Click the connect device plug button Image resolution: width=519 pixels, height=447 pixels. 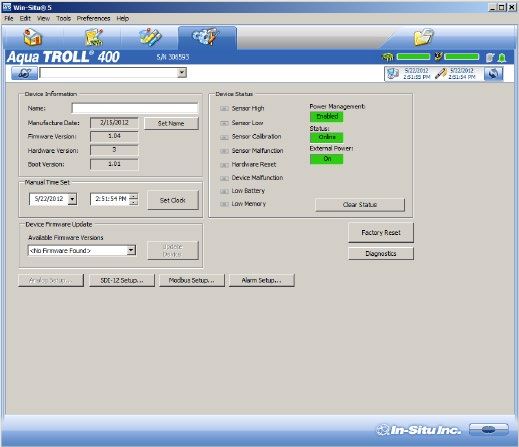pos(24,73)
